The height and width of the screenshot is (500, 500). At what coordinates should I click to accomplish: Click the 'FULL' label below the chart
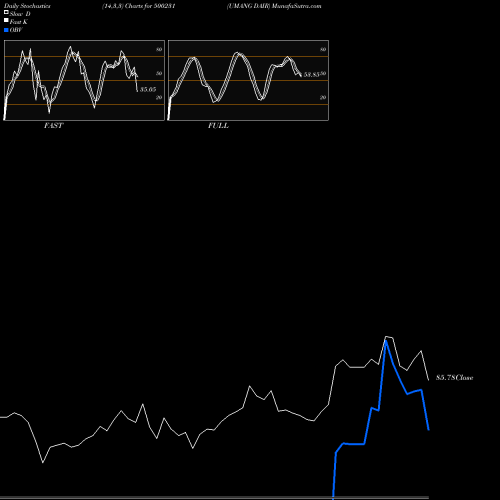218,126
